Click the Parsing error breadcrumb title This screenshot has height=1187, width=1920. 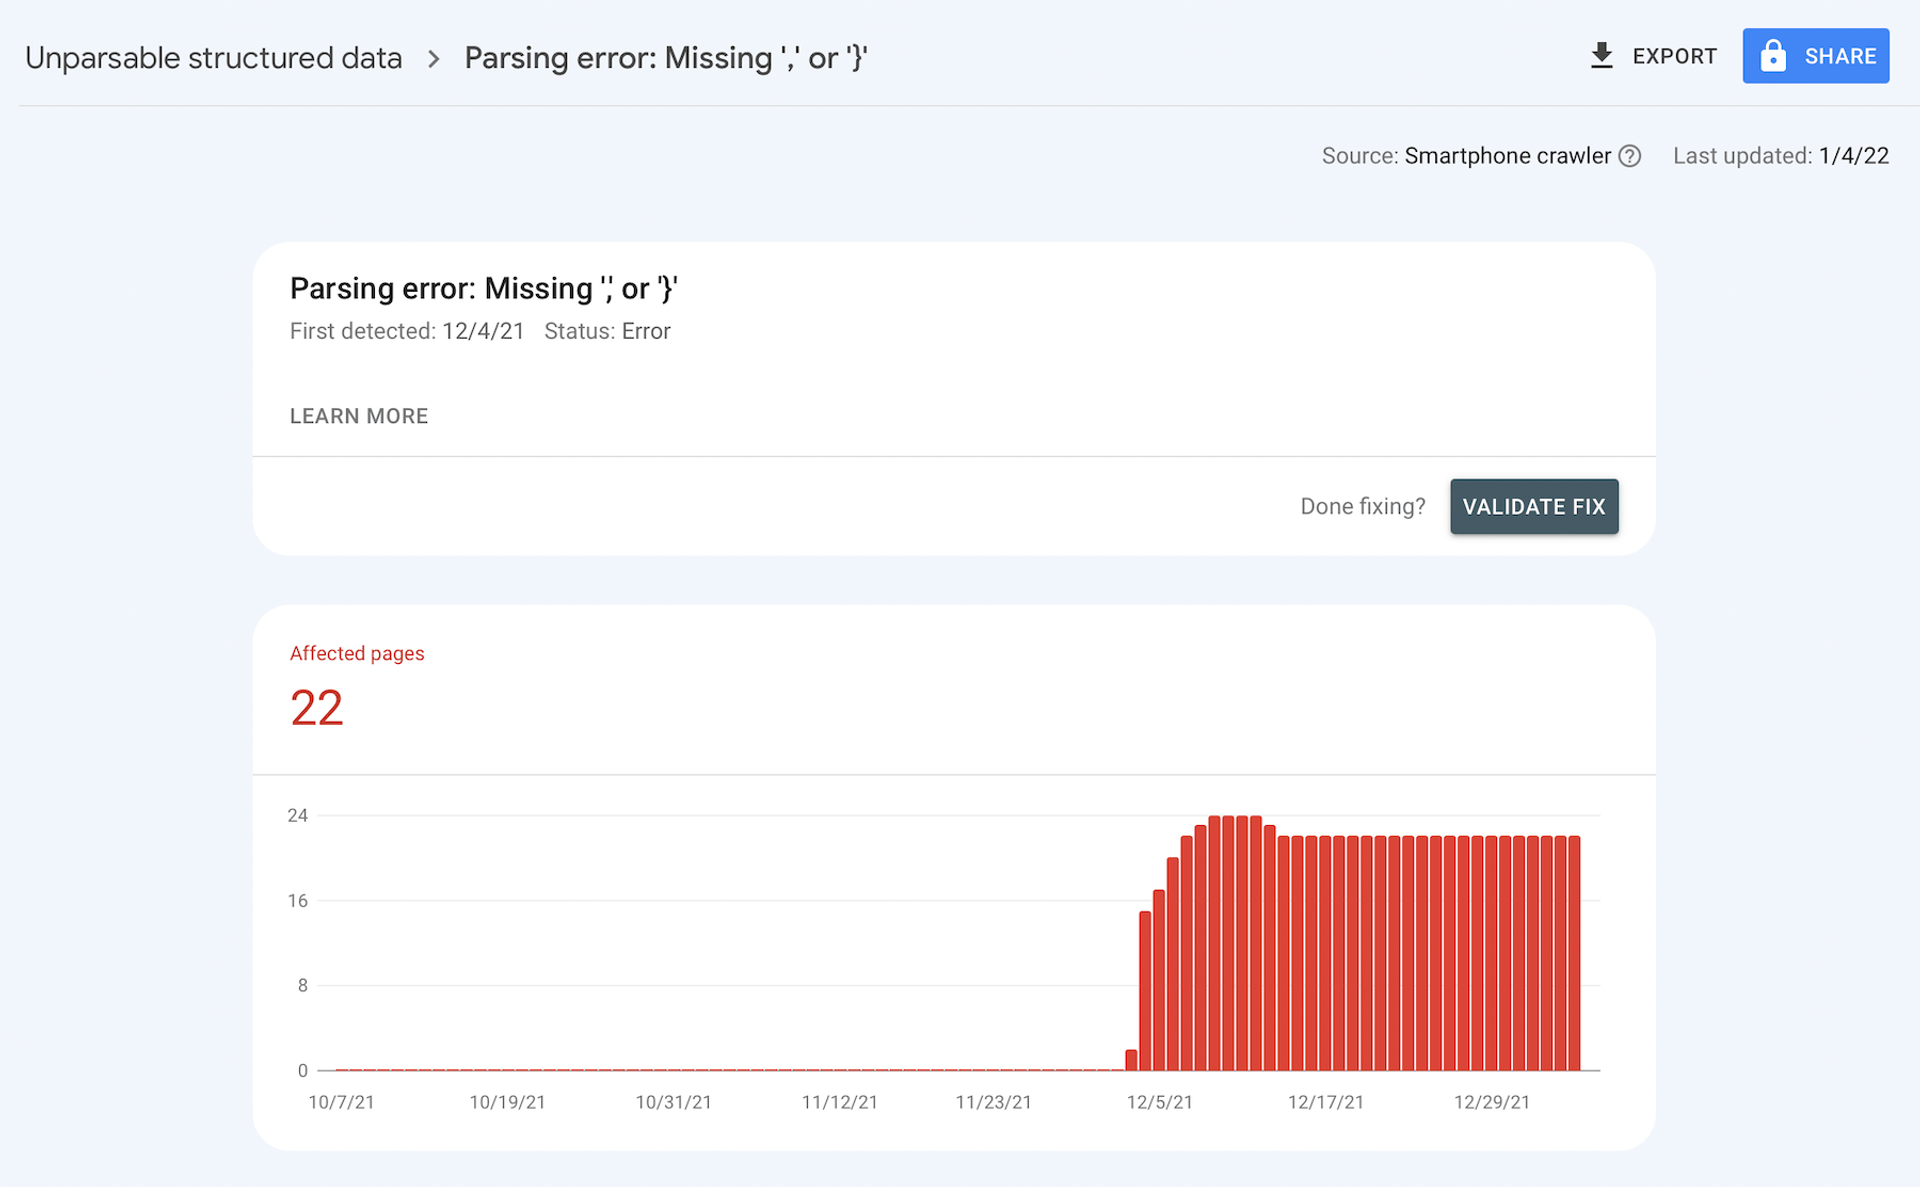point(665,58)
